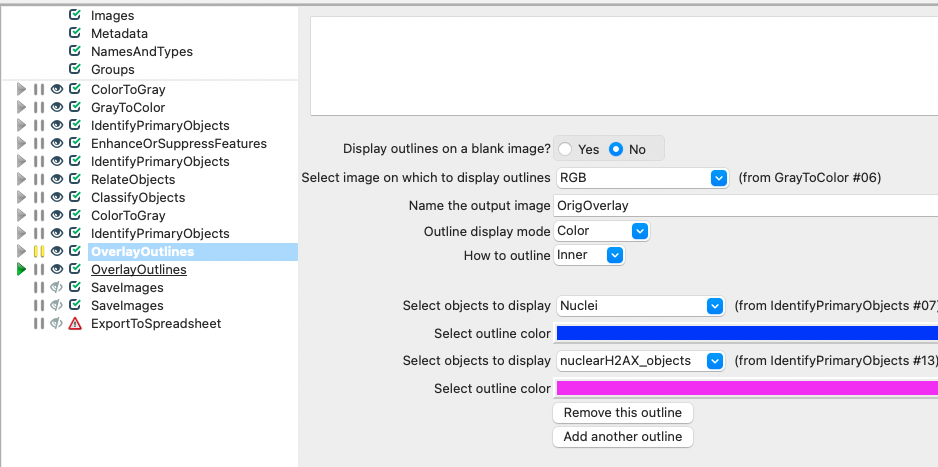Screen dimensions: 938x467
Task: Click the step triangle beside ClassifyObjects
Action: pyautogui.click(x=21, y=198)
